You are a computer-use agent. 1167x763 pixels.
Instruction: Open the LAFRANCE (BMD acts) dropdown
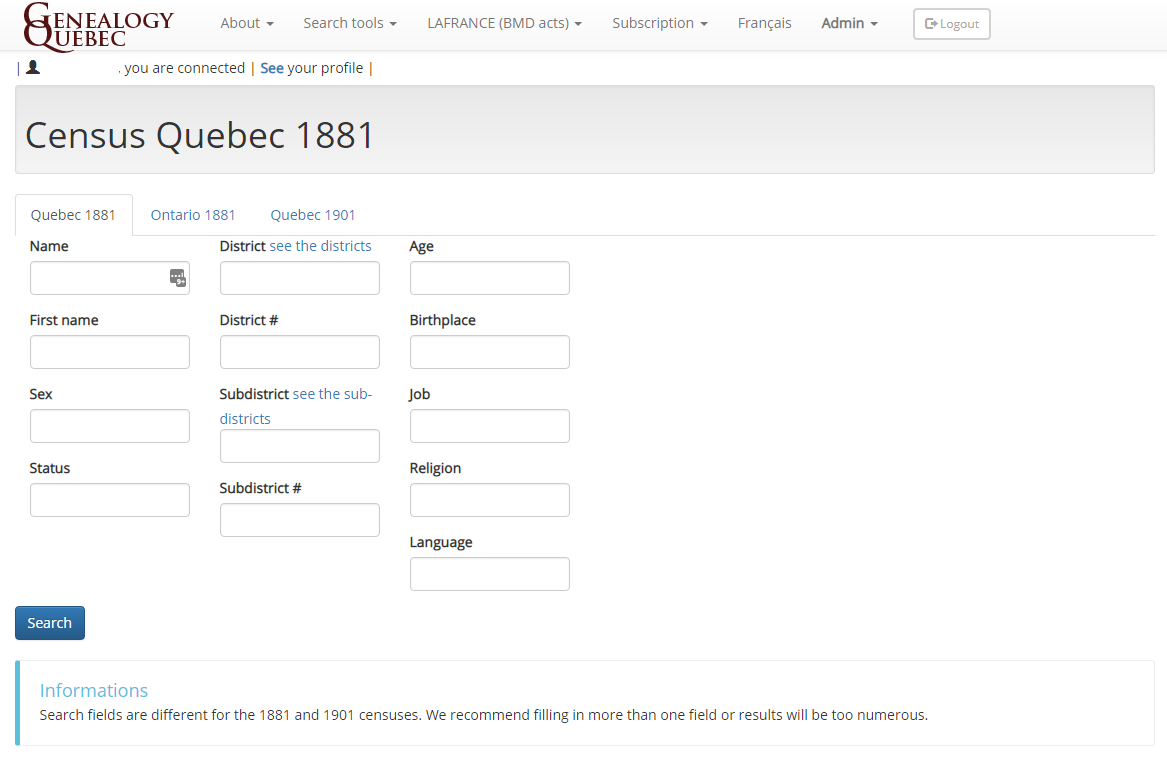click(x=504, y=23)
